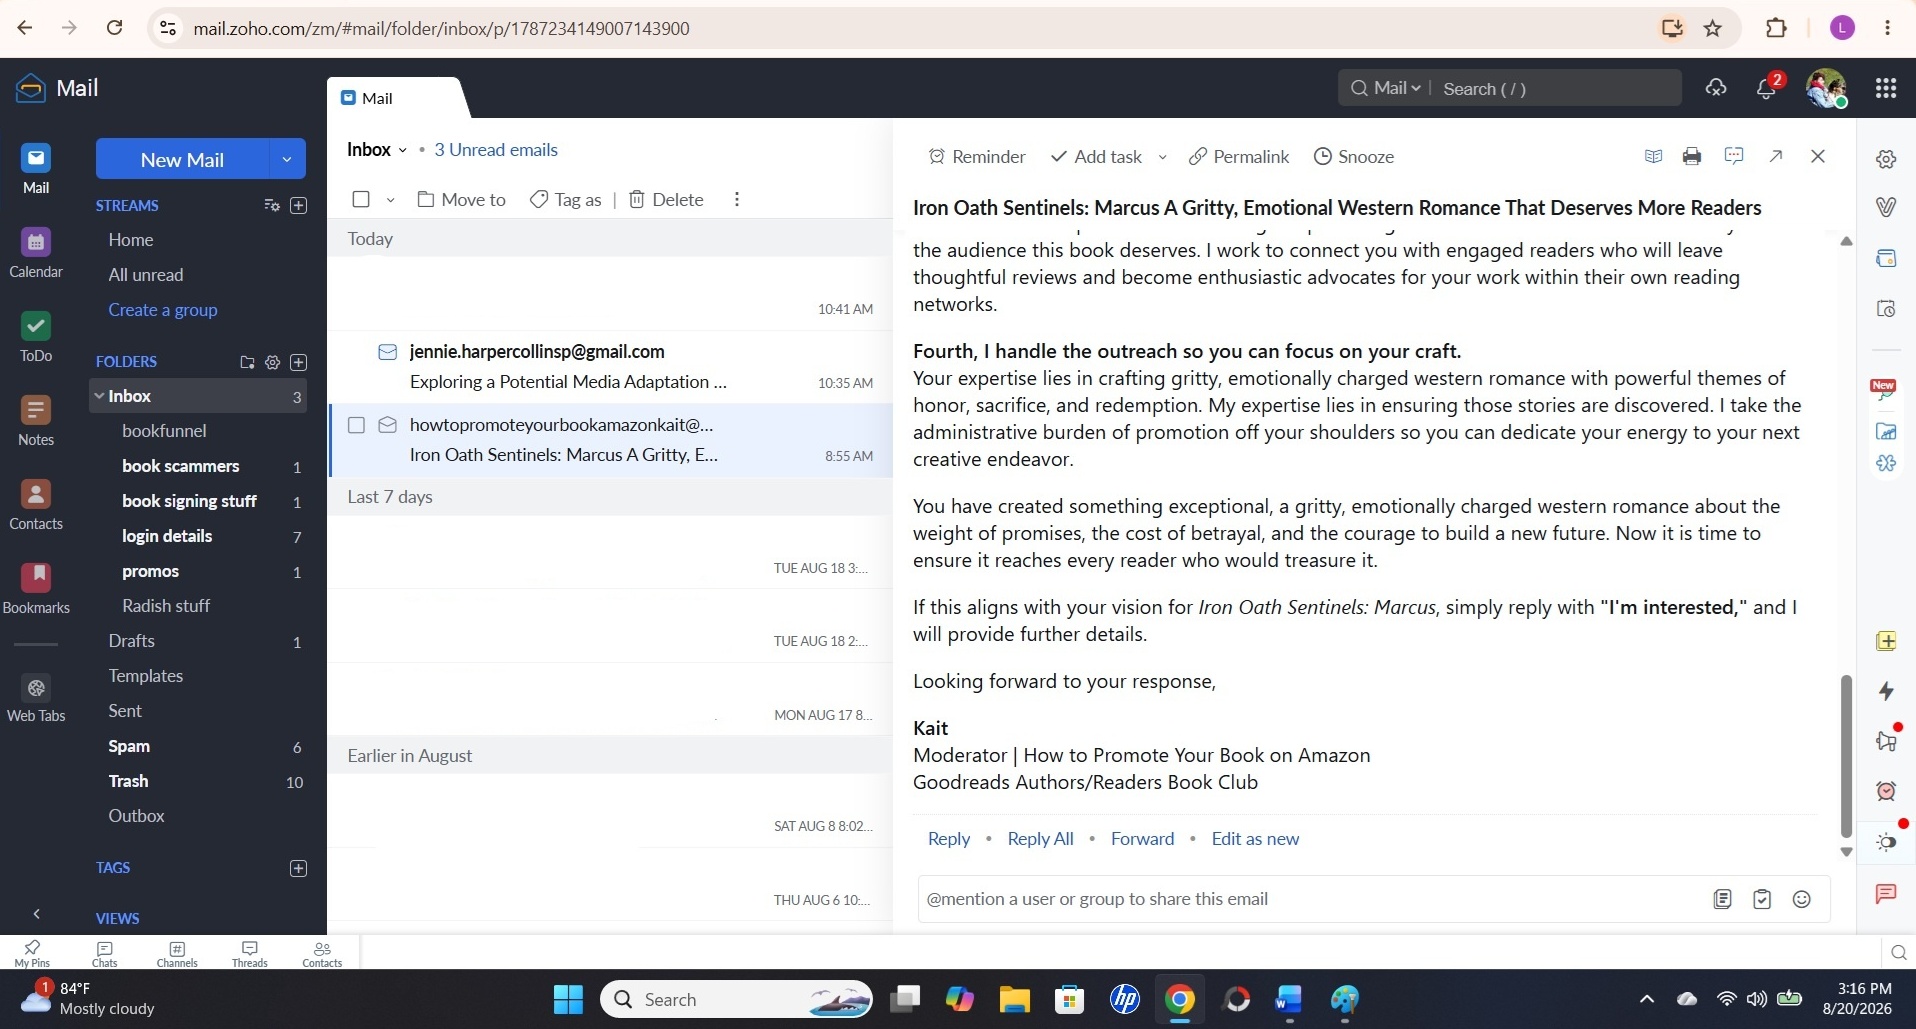Open Threads in bottom bar
The image size is (1916, 1029).
click(x=250, y=954)
